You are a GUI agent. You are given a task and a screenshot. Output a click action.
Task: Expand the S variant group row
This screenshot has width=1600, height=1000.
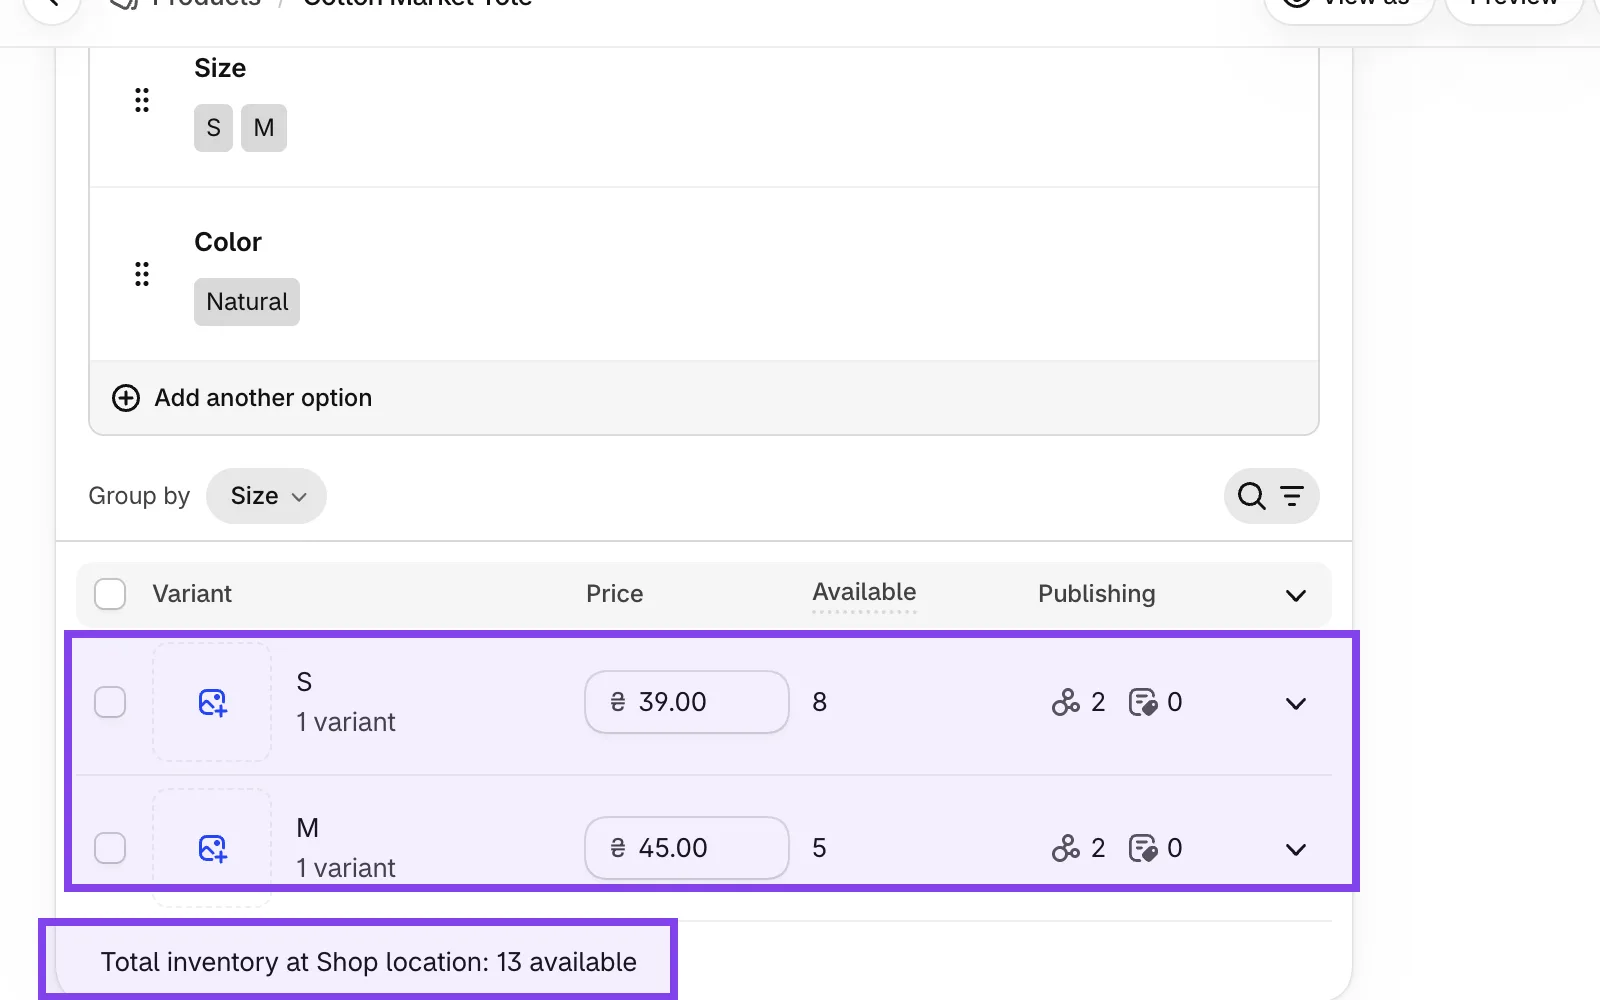pos(1296,703)
